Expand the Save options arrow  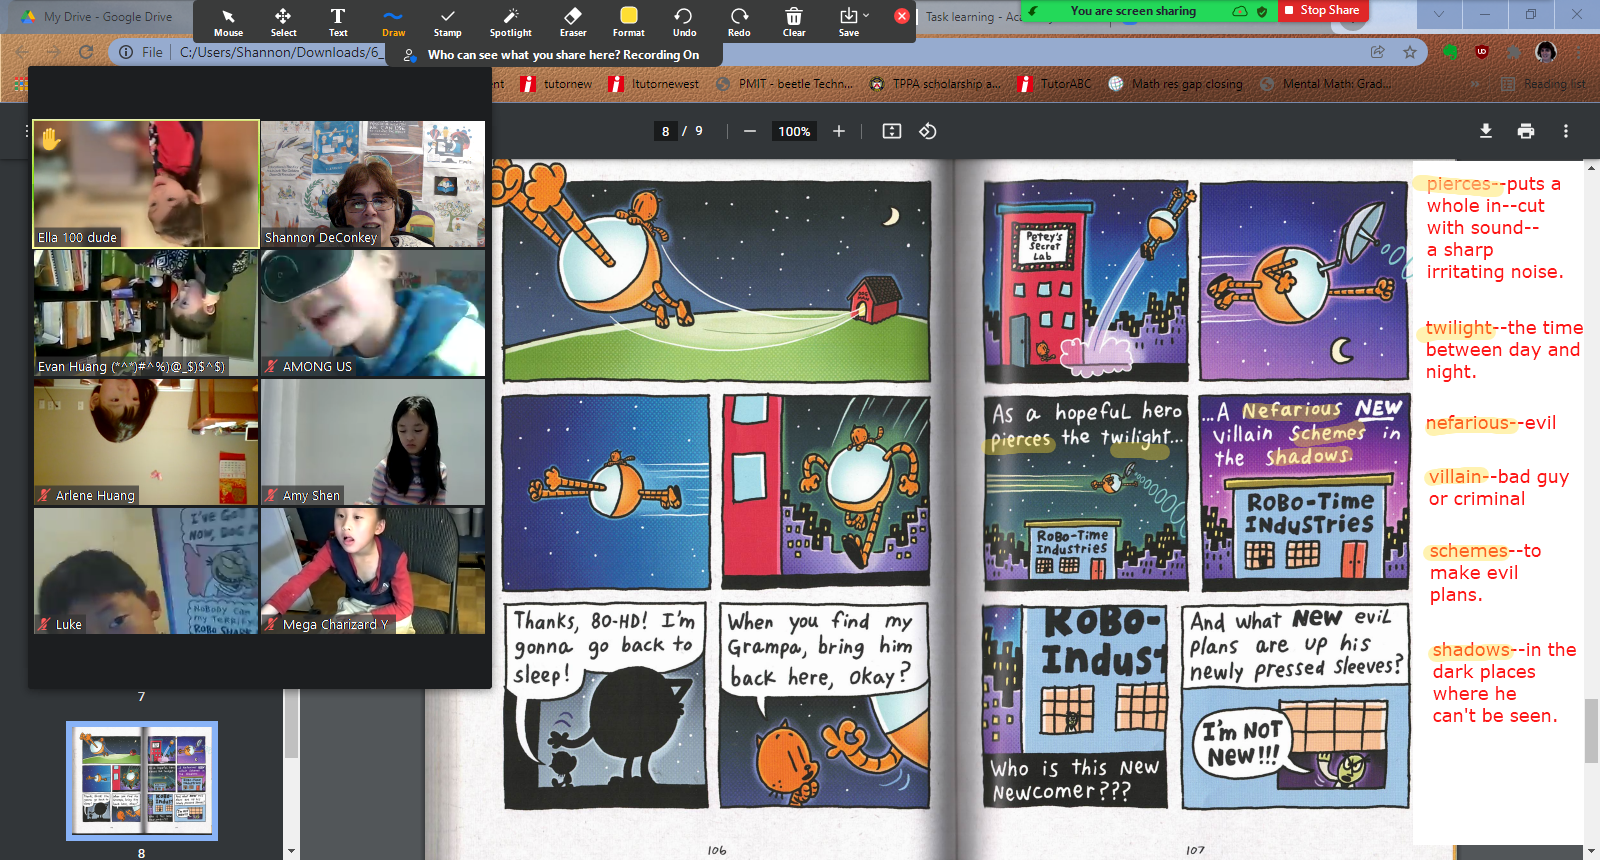pos(866,15)
